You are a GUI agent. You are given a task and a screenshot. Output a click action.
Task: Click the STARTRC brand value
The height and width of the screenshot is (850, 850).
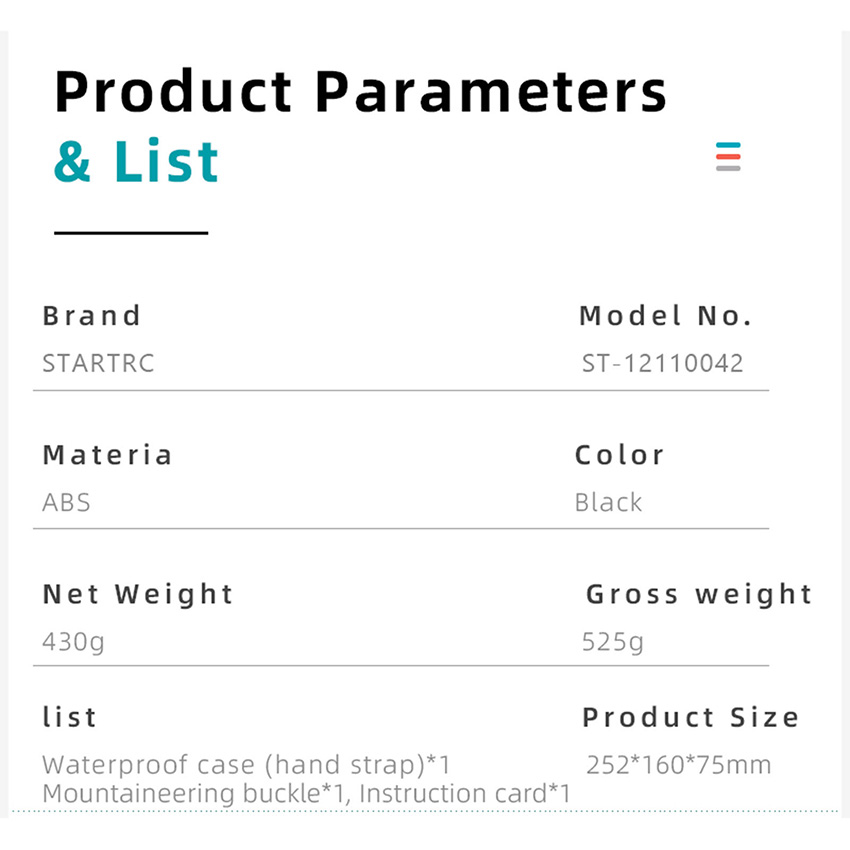point(98,363)
